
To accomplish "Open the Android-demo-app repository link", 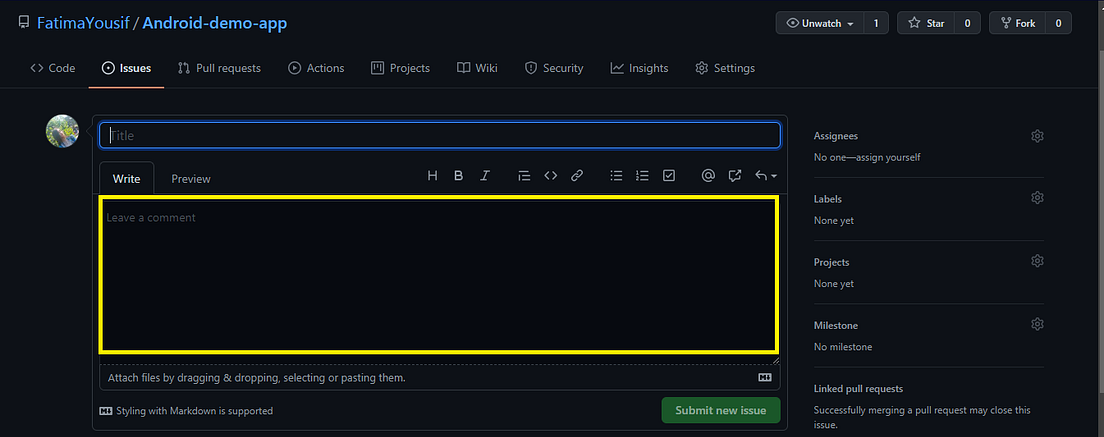I will point(215,23).
